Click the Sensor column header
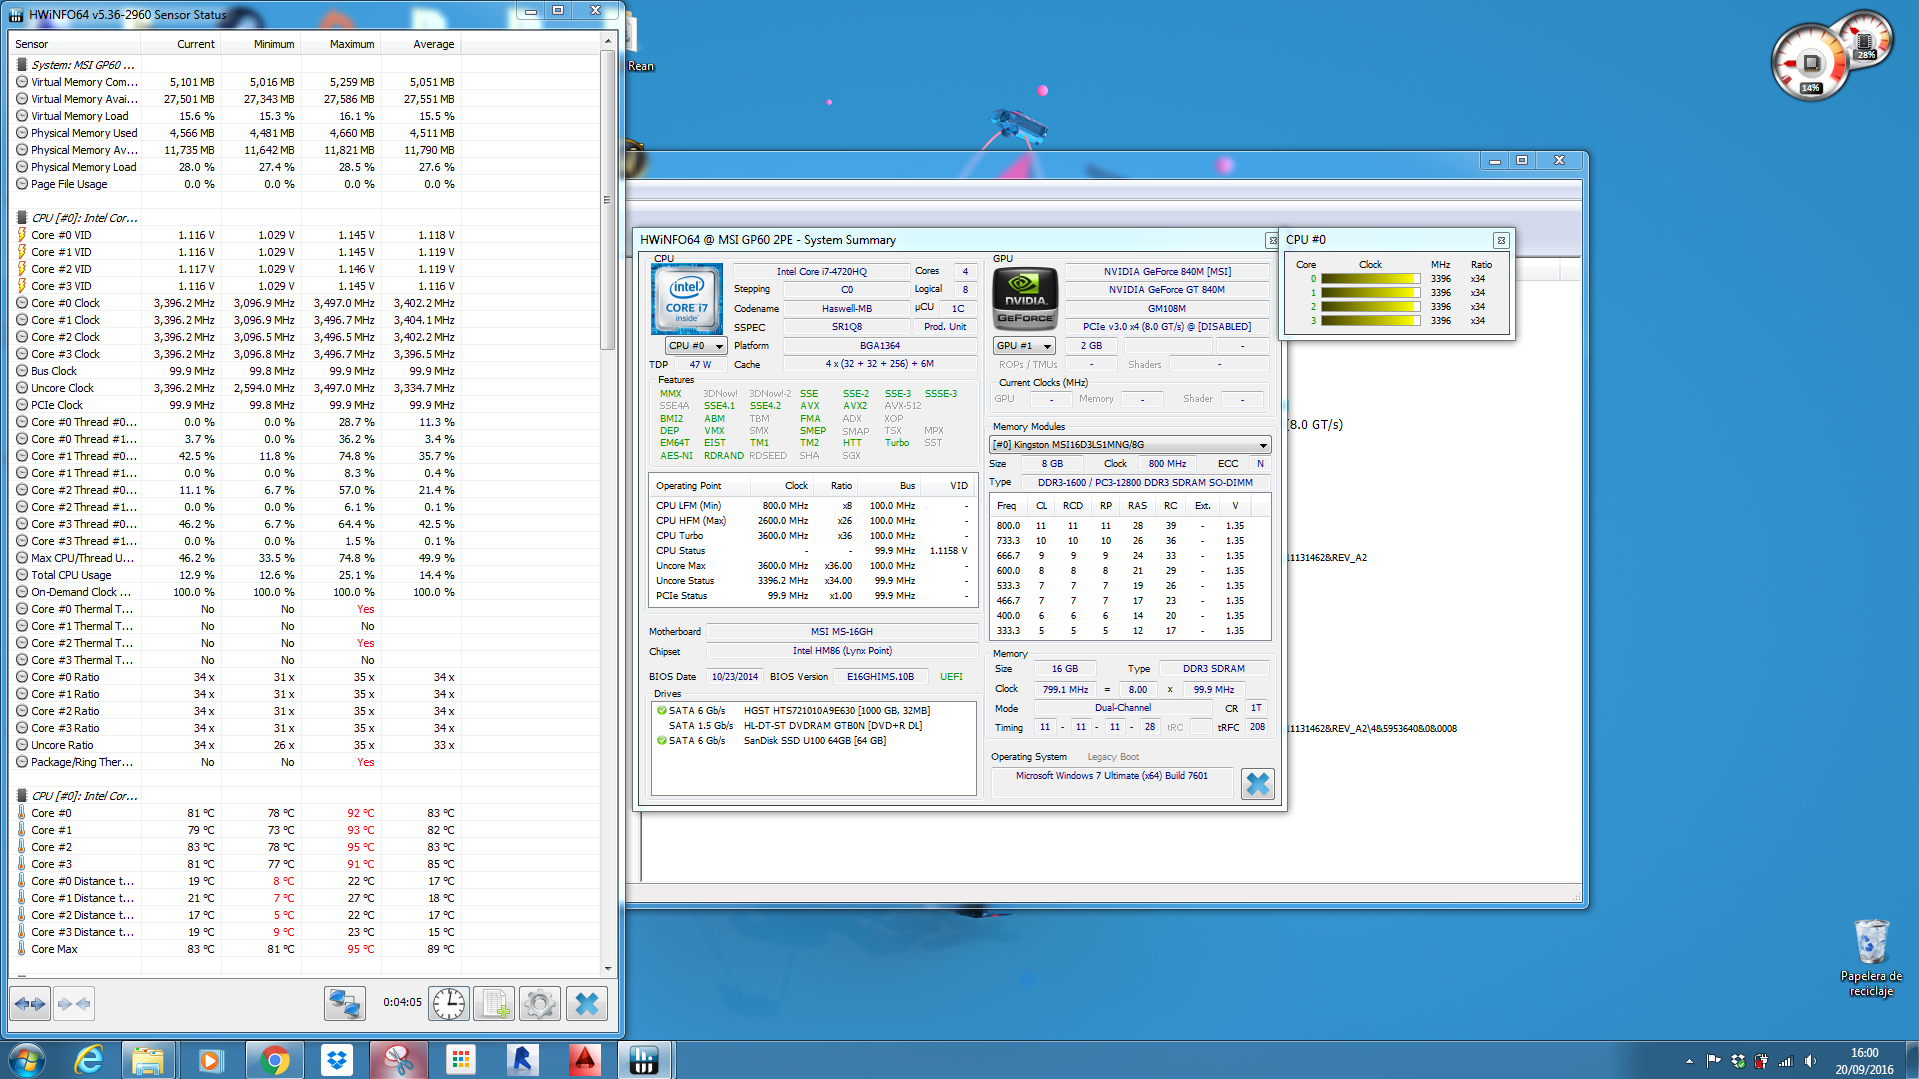The height and width of the screenshot is (1079, 1919). (76, 44)
